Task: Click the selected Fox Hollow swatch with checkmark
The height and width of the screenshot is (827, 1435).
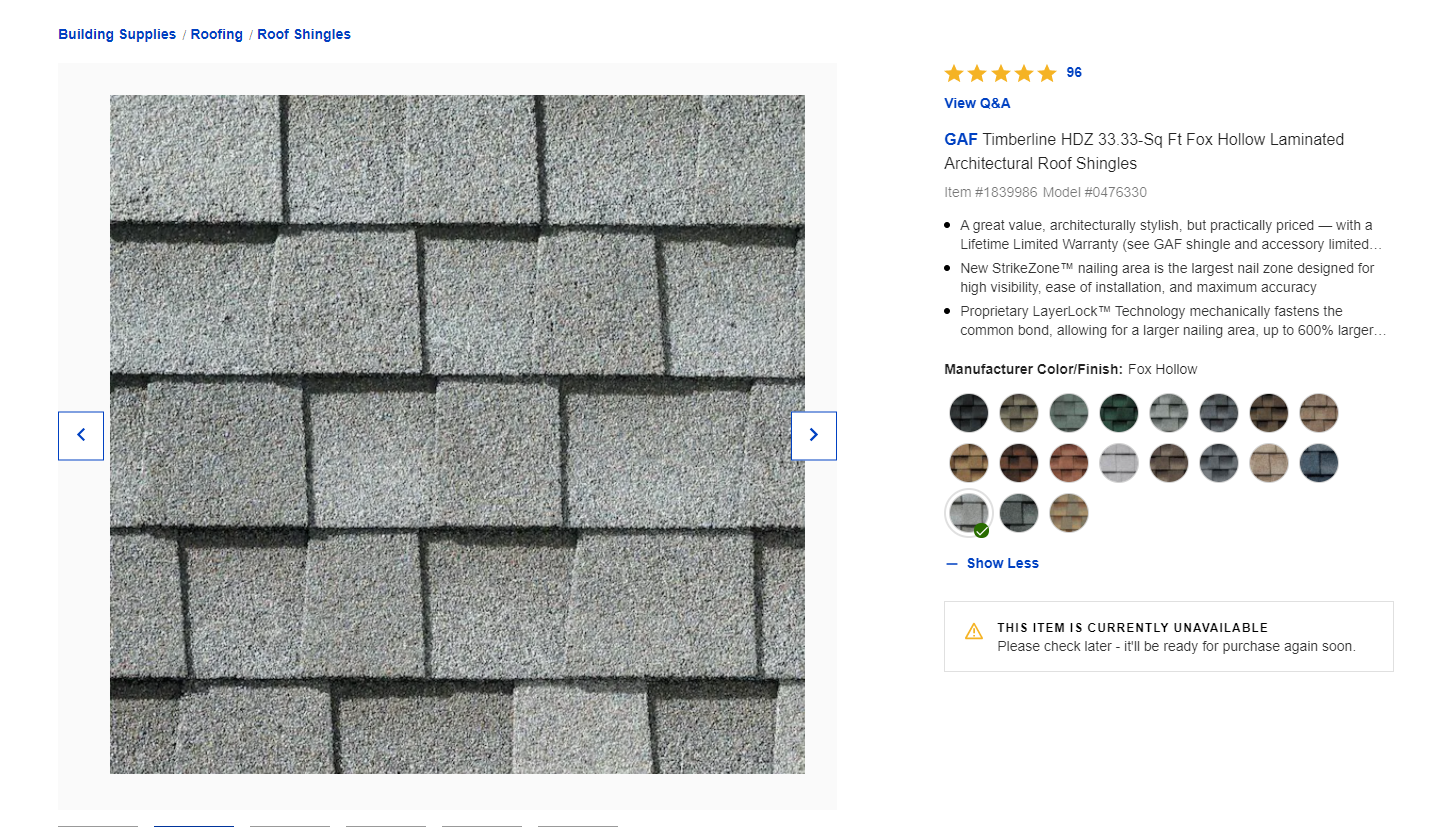Action: pyautogui.click(x=969, y=513)
